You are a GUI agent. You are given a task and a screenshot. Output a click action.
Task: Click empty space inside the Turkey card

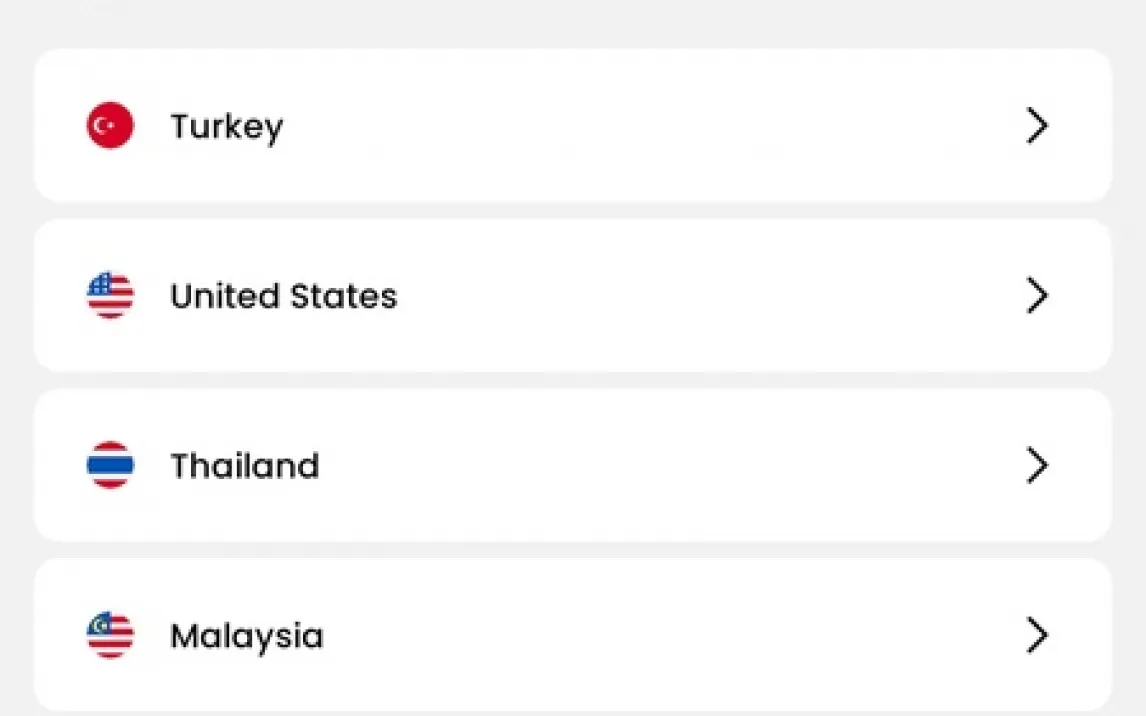click(x=650, y=126)
